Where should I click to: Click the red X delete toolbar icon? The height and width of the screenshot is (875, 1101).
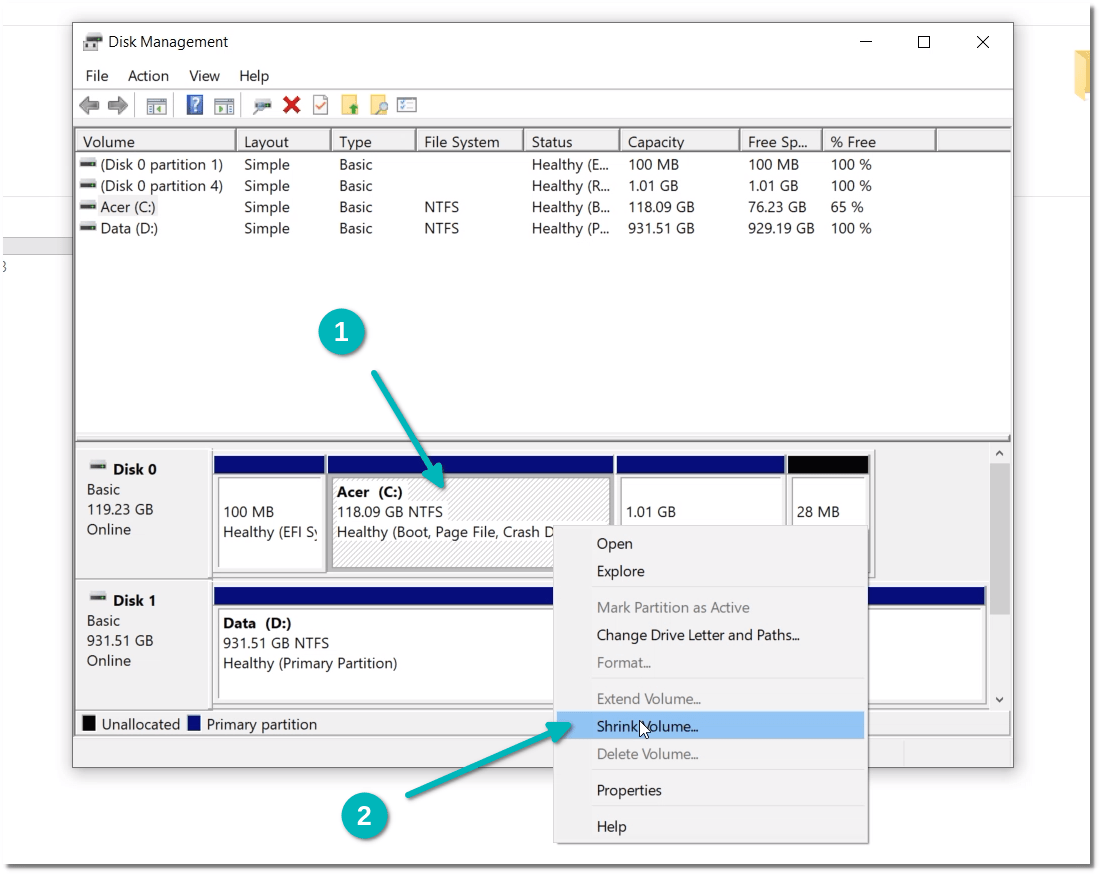coord(292,105)
